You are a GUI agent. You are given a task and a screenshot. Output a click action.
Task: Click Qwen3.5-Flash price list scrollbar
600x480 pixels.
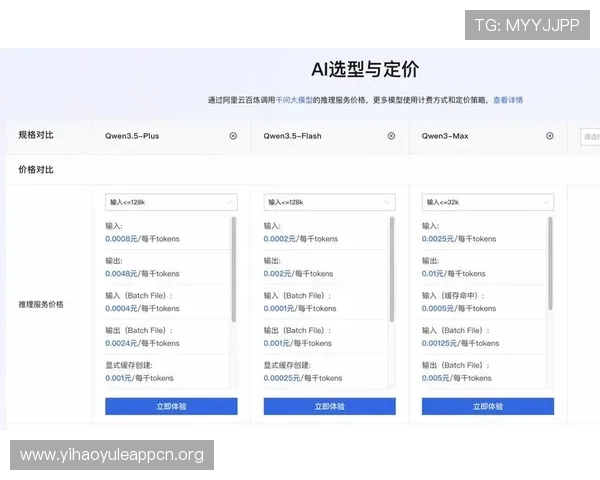pos(391,269)
